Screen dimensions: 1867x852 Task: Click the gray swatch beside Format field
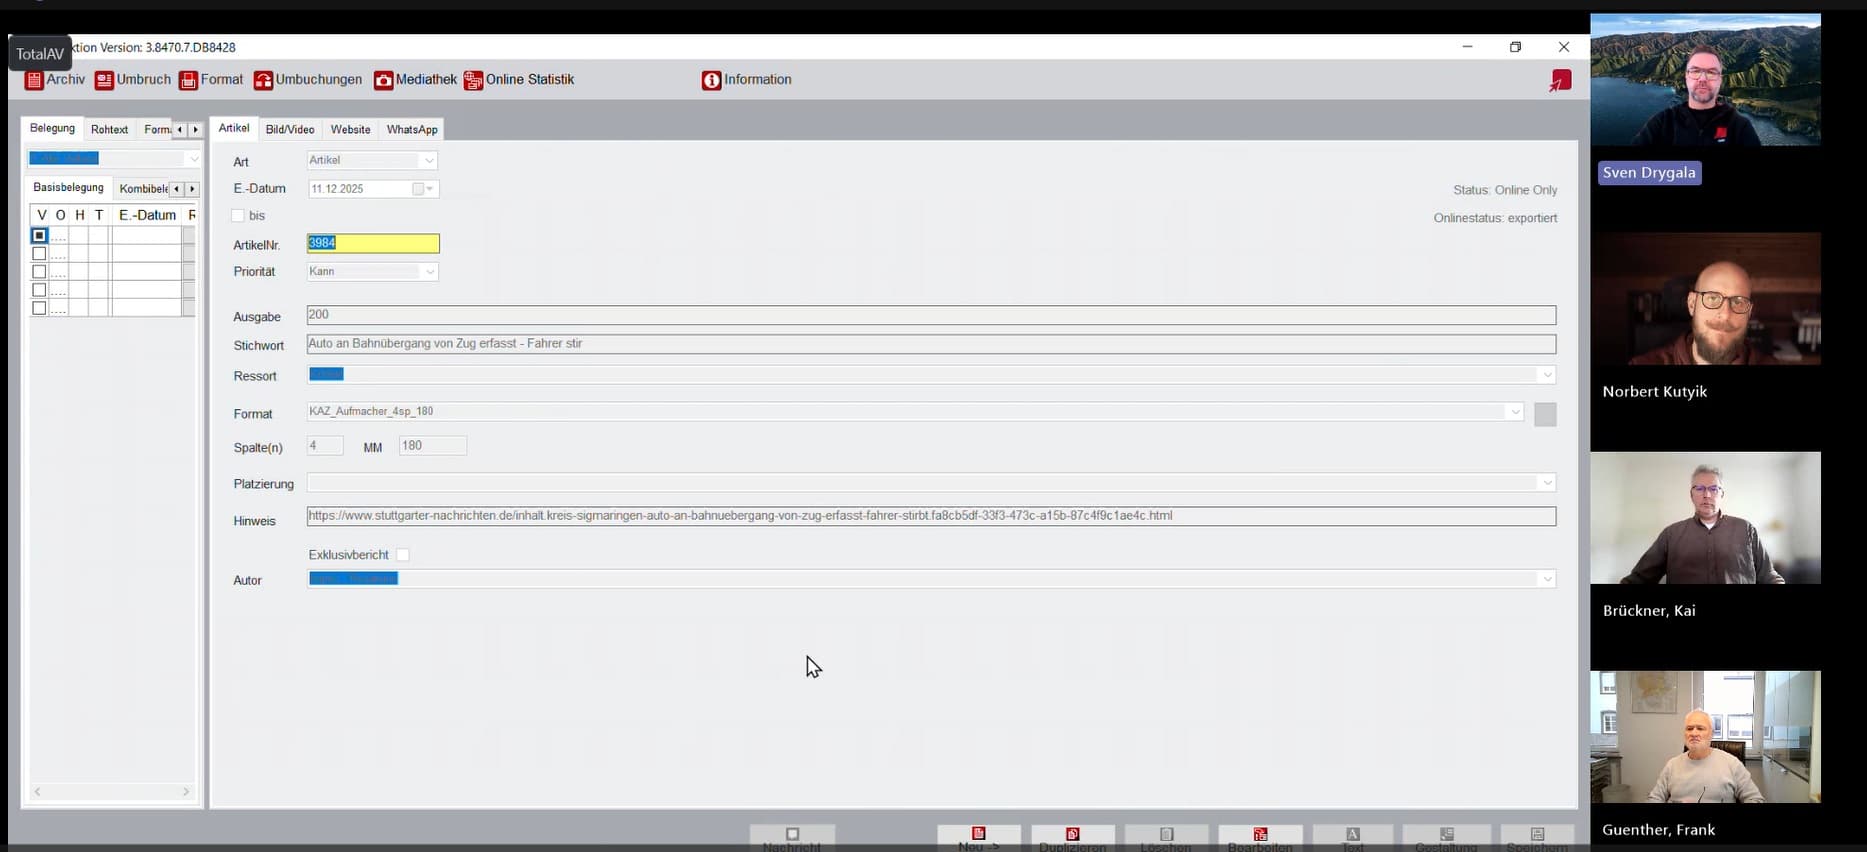[1545, 414]
